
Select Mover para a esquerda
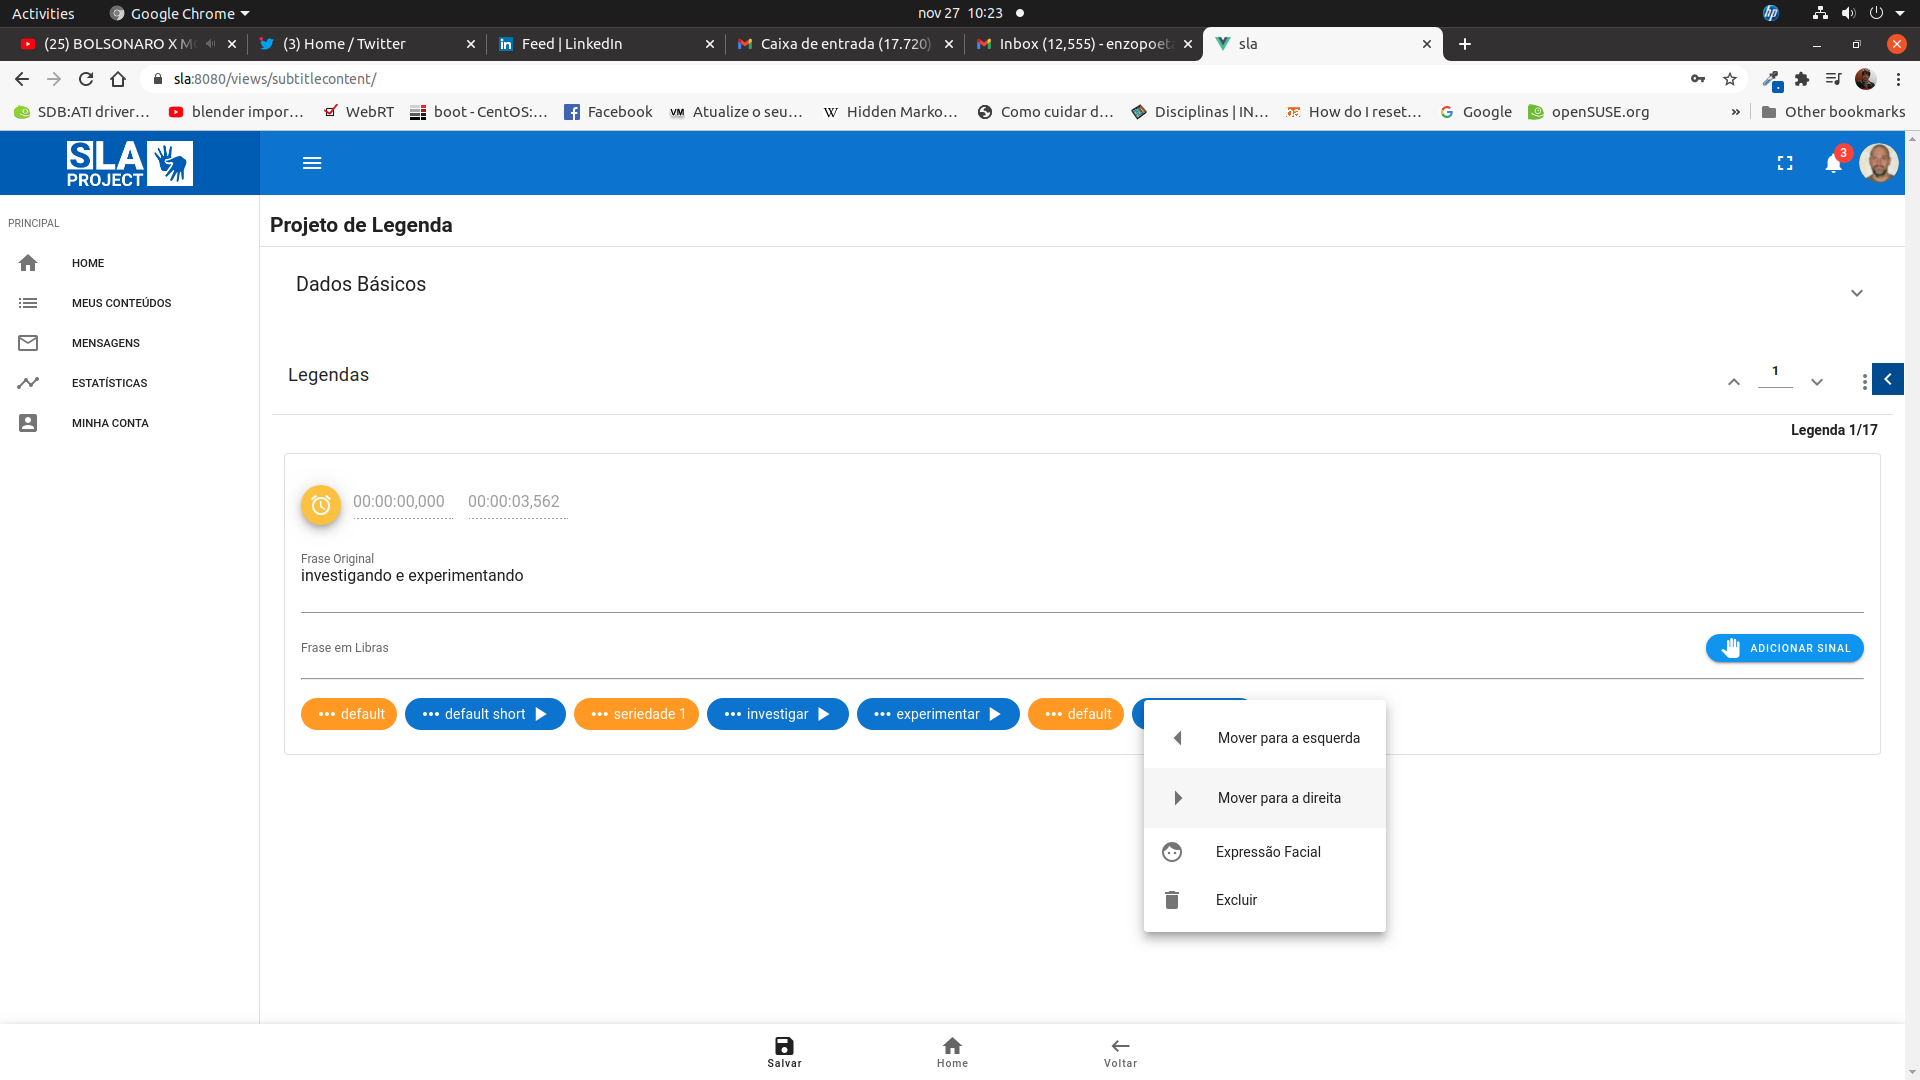click(x=1288, y=738)
